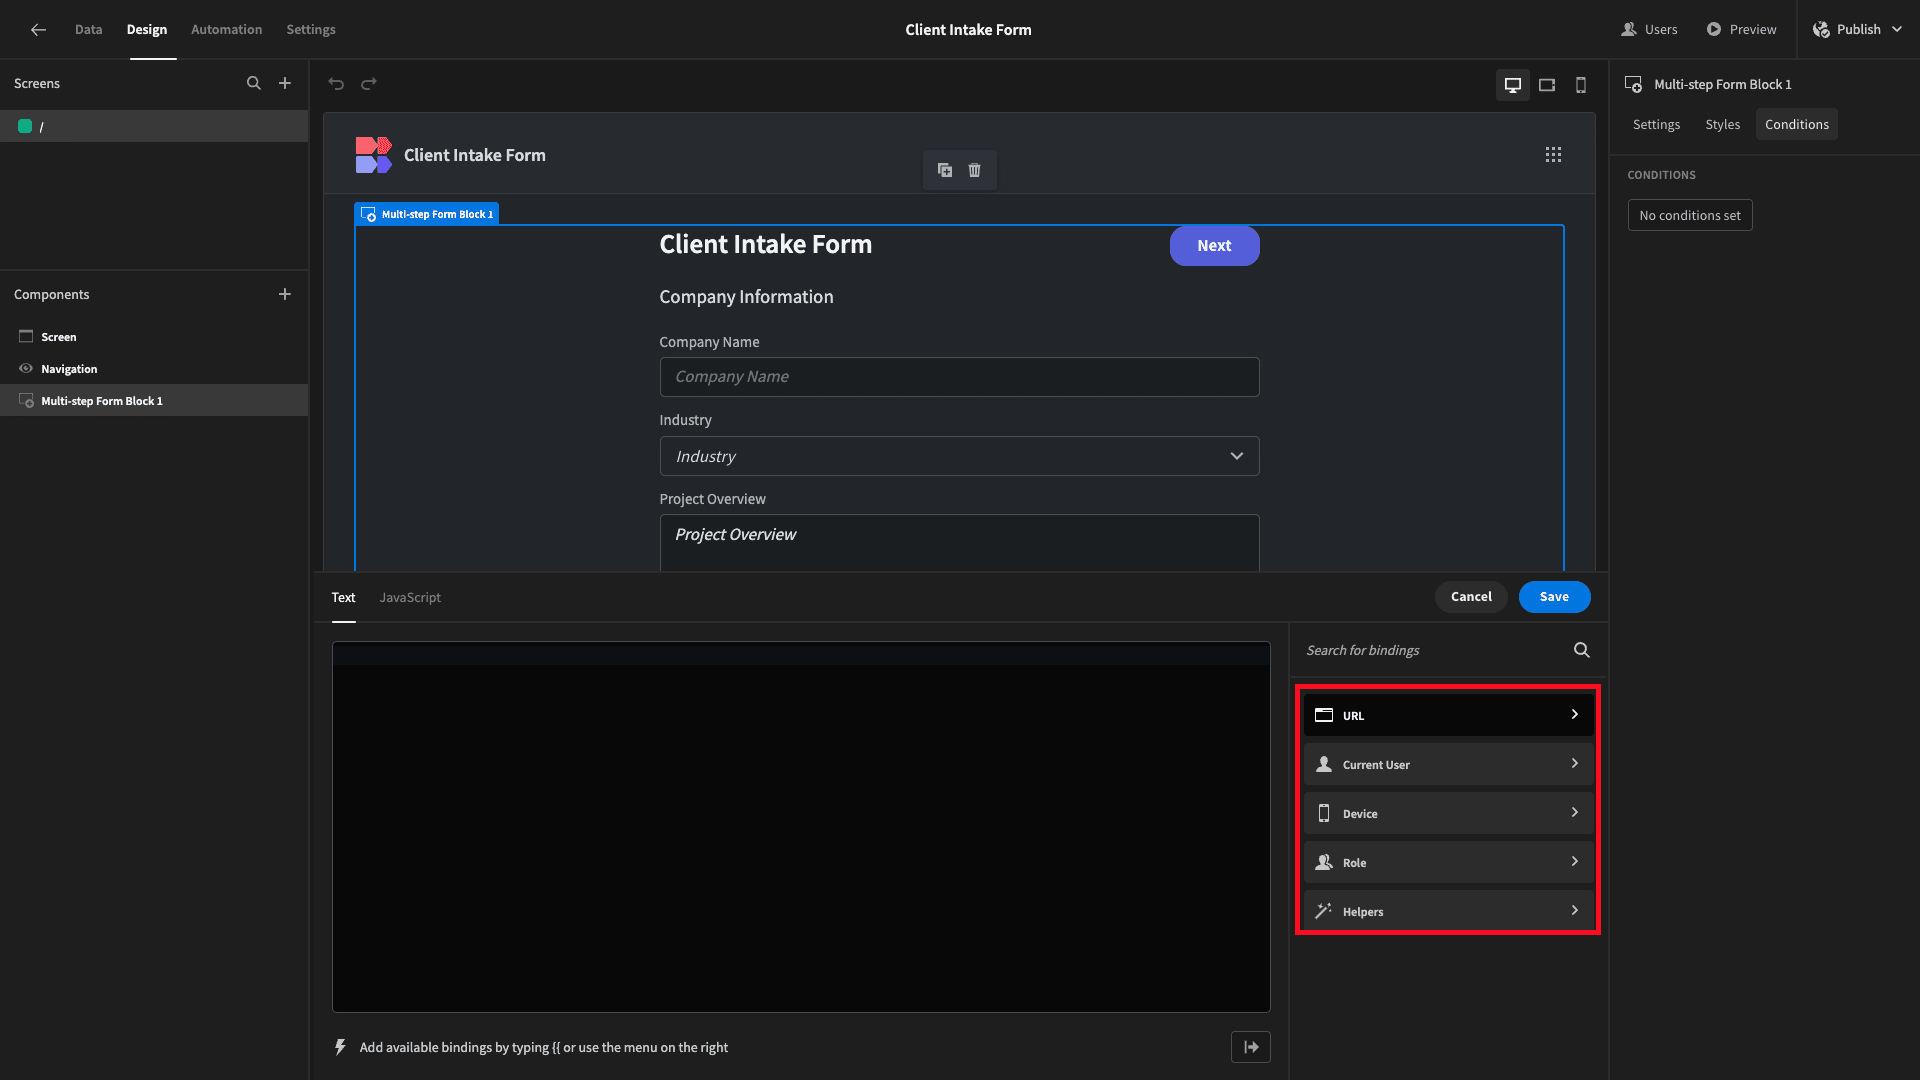Select the Screen component in tree
Screen dimensions: 1920x1080
[x=154, y=337]
